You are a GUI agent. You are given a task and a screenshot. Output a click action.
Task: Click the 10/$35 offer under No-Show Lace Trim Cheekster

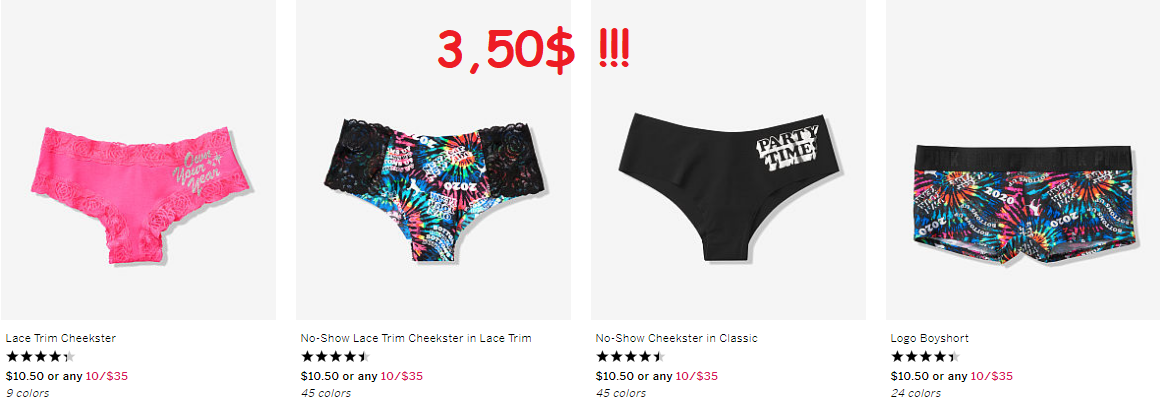point(402,376)
